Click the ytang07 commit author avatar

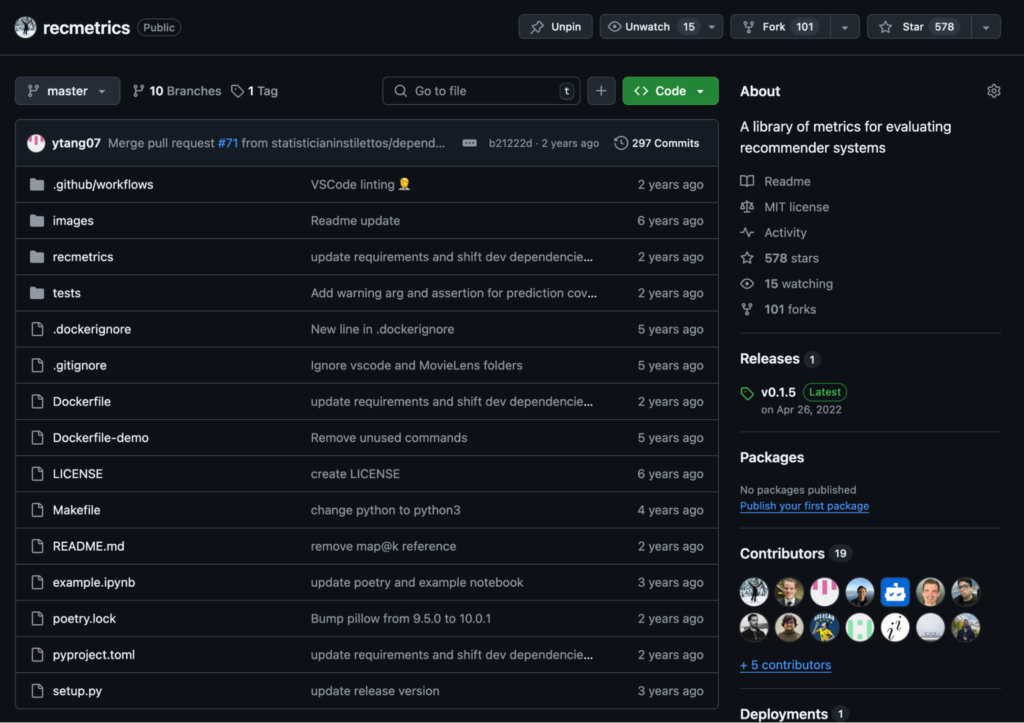[x=36, y=143]
